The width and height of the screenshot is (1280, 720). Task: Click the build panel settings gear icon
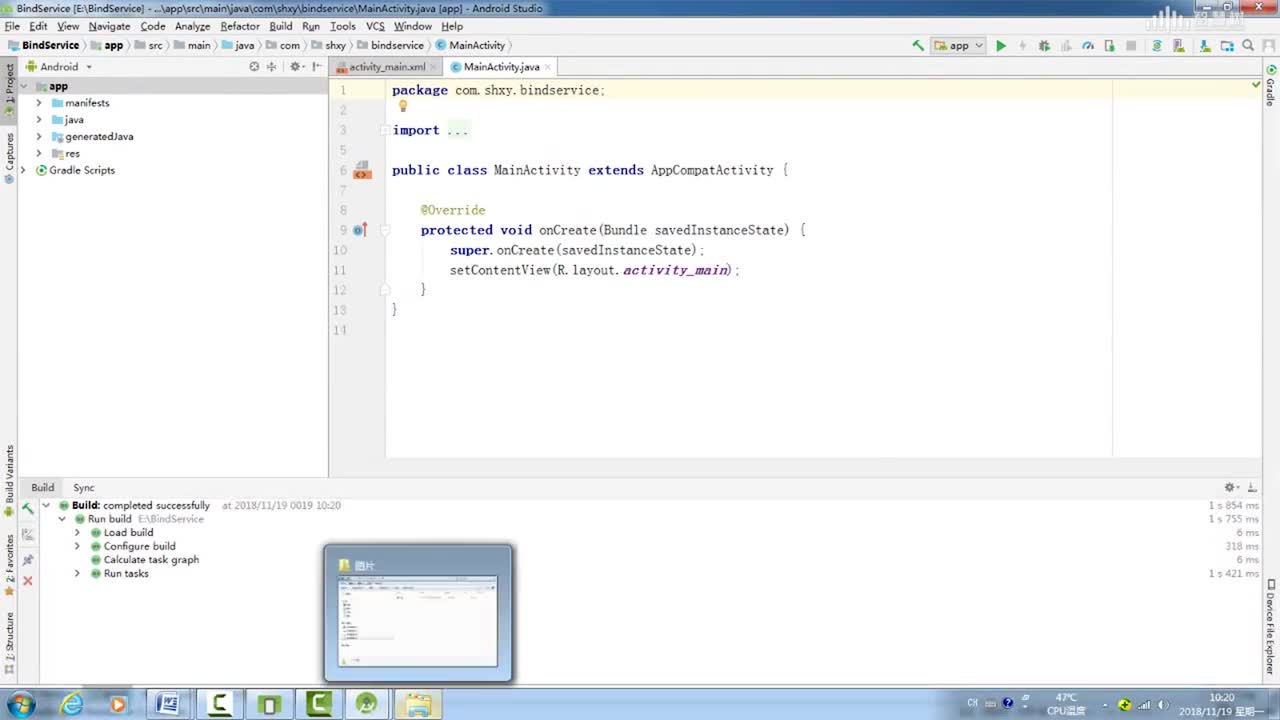point(1230,488)
